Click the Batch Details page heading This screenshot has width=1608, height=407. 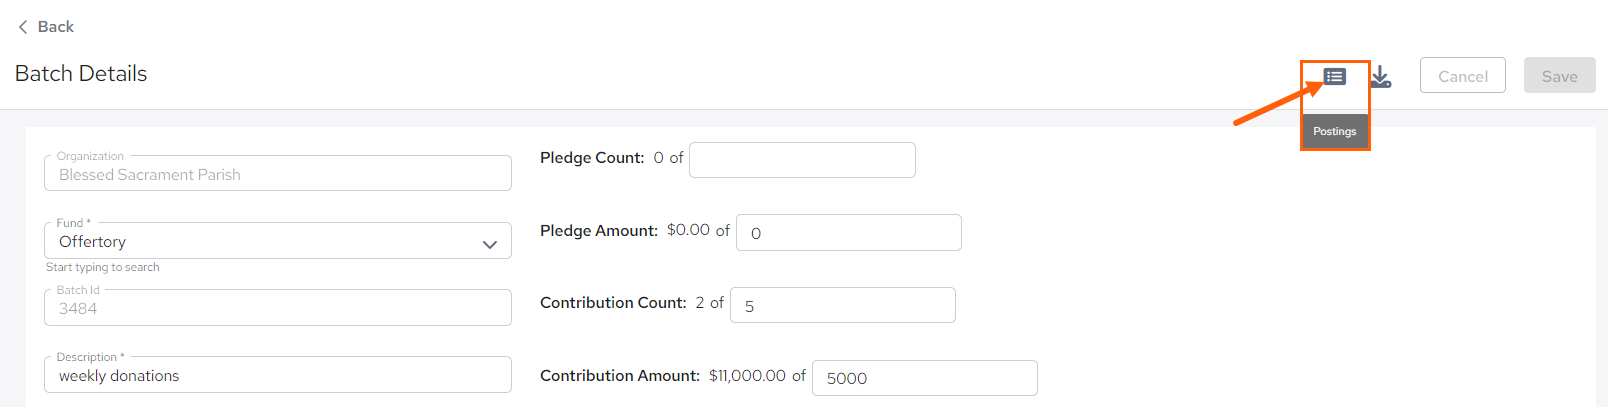click(81, 74)
